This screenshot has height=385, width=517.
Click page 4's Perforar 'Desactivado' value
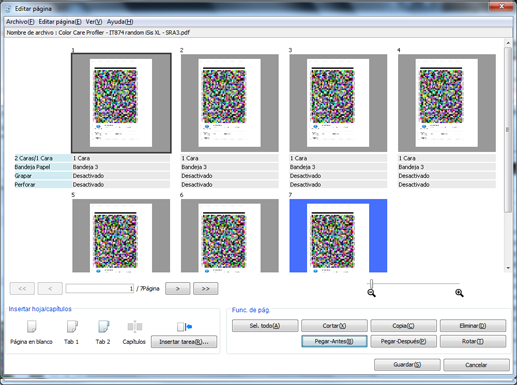(x=447, y=184)
